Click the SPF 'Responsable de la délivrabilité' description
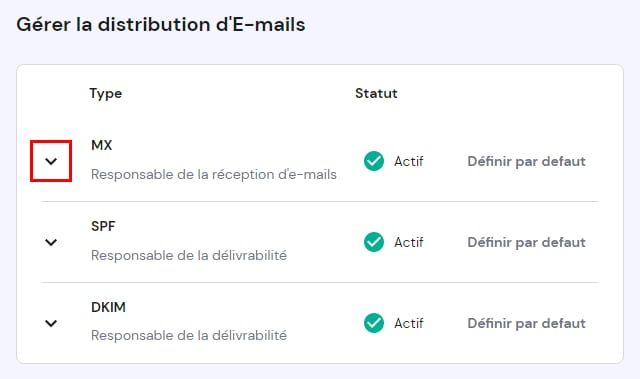 click(189, 255)
